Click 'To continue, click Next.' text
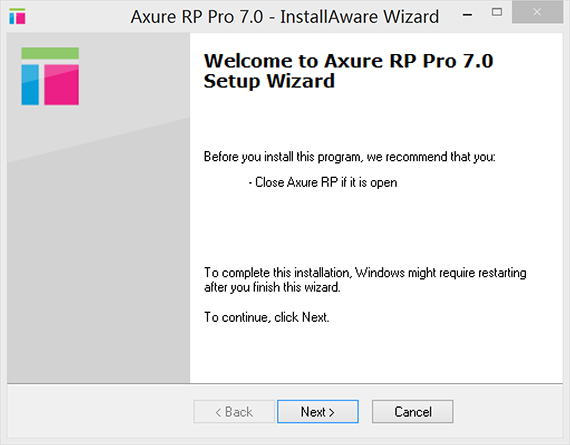This screenshot has width=570, height=445. (266, 317)
